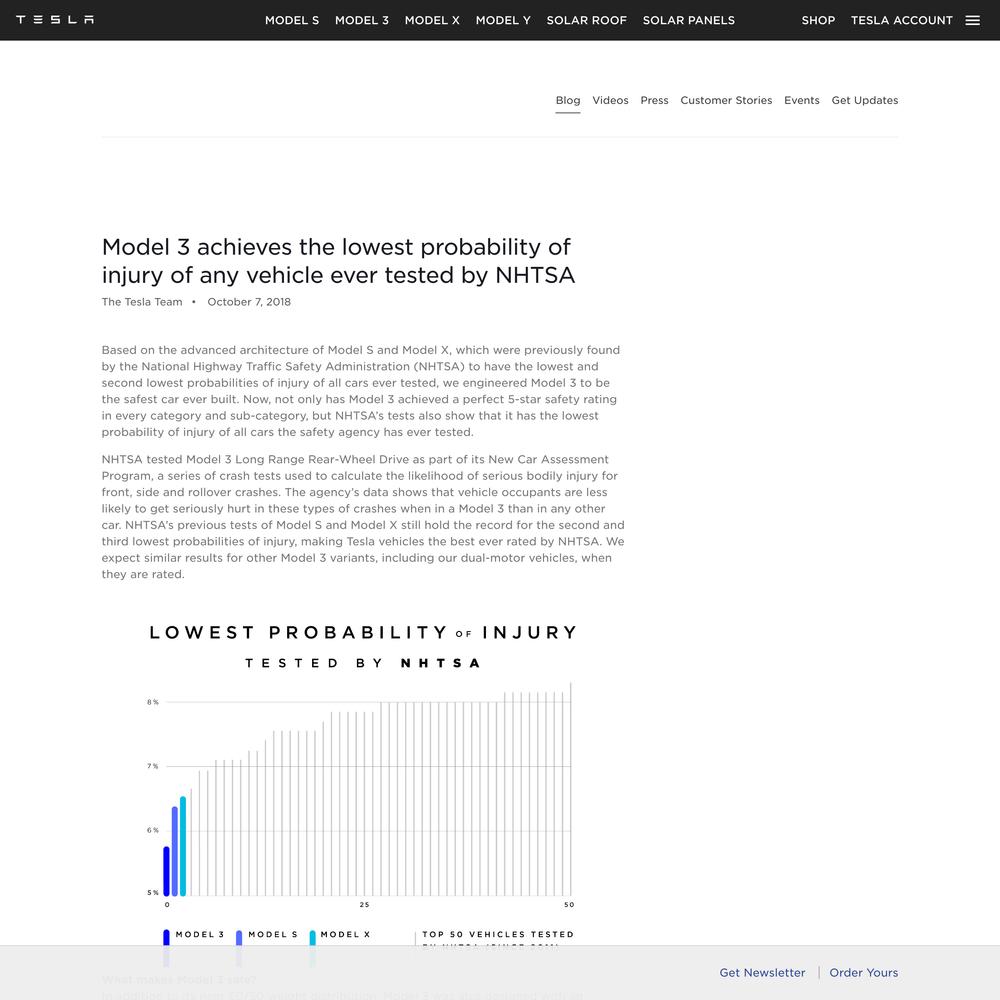Image resolution: width=1000 pixels, height=1000 pixels.
Task: Click the paragraph starting 'Based on the advanced'
Action: click(361, 391)
